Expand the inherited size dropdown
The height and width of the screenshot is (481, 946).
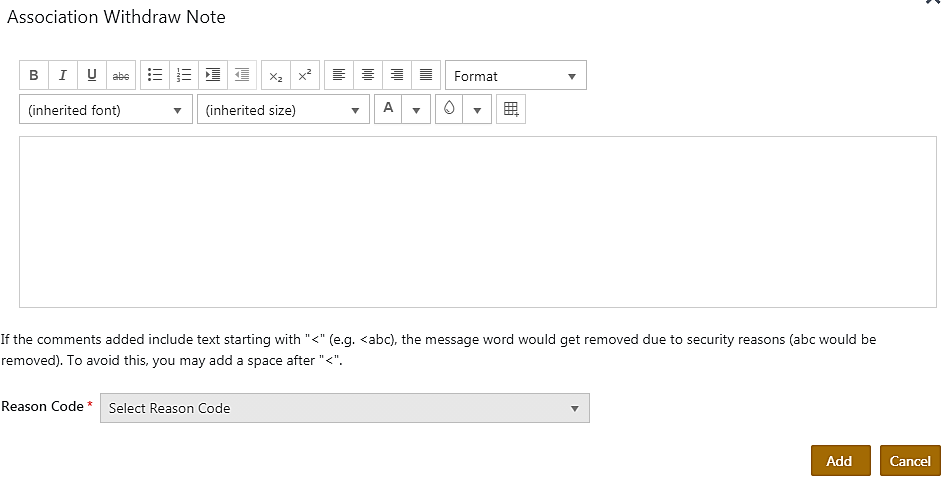tap(284, 110)
